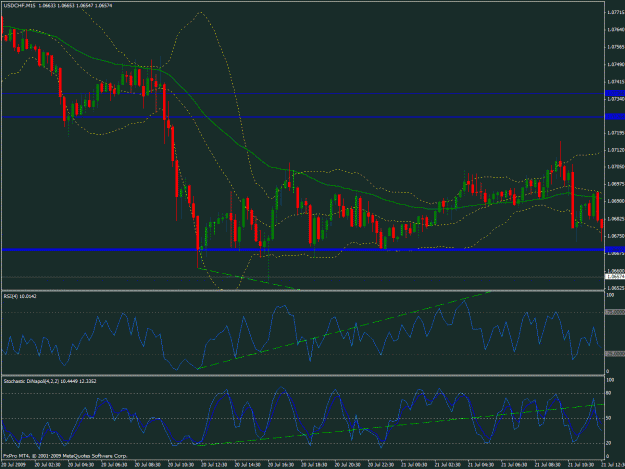Click the Stochastic scale label 80
625x469 pixels.
coord(609,393)
